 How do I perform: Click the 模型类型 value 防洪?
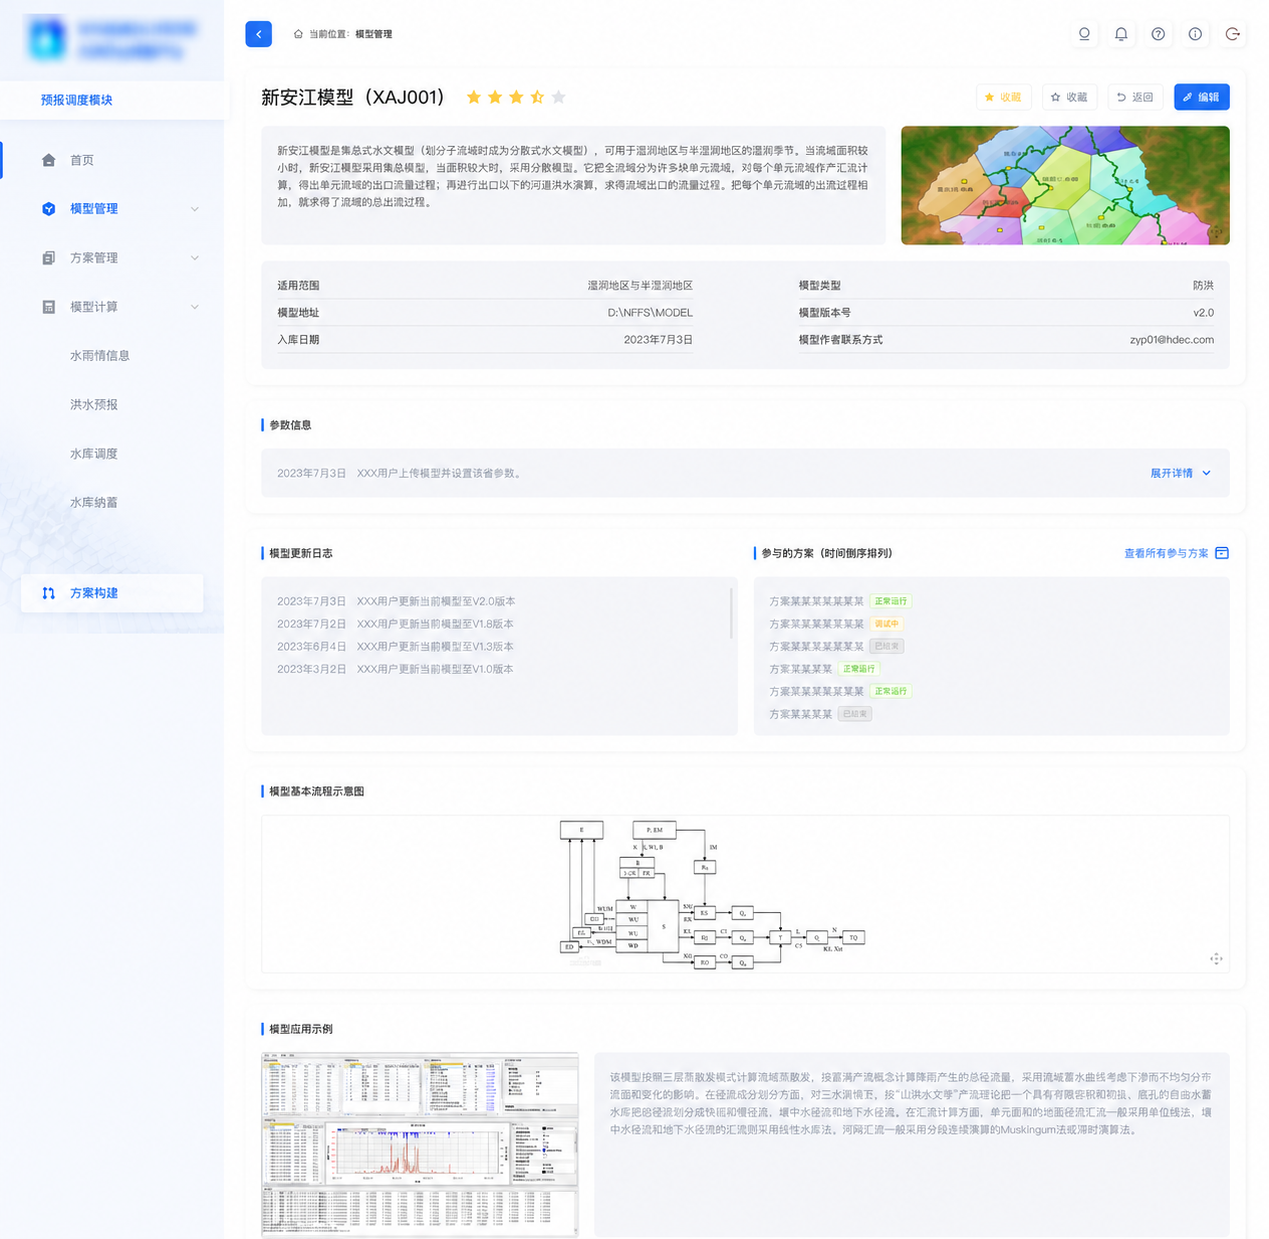[x=1203, y=286]
